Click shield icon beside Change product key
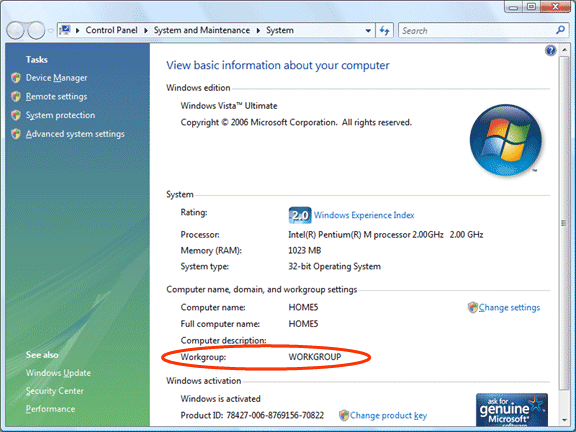This screenshot has height=432, width=576. tap(344, 415)
